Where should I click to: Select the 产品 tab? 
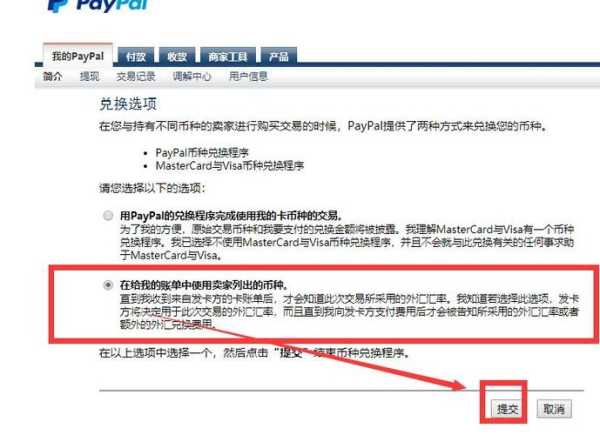[x=279, y=57]
